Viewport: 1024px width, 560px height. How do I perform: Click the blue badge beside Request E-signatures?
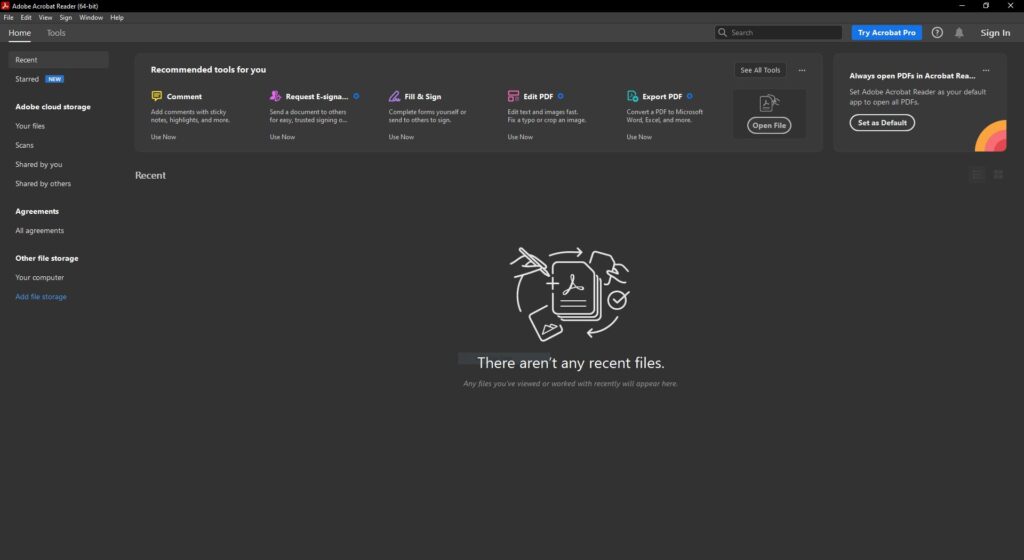pos(356,96)
